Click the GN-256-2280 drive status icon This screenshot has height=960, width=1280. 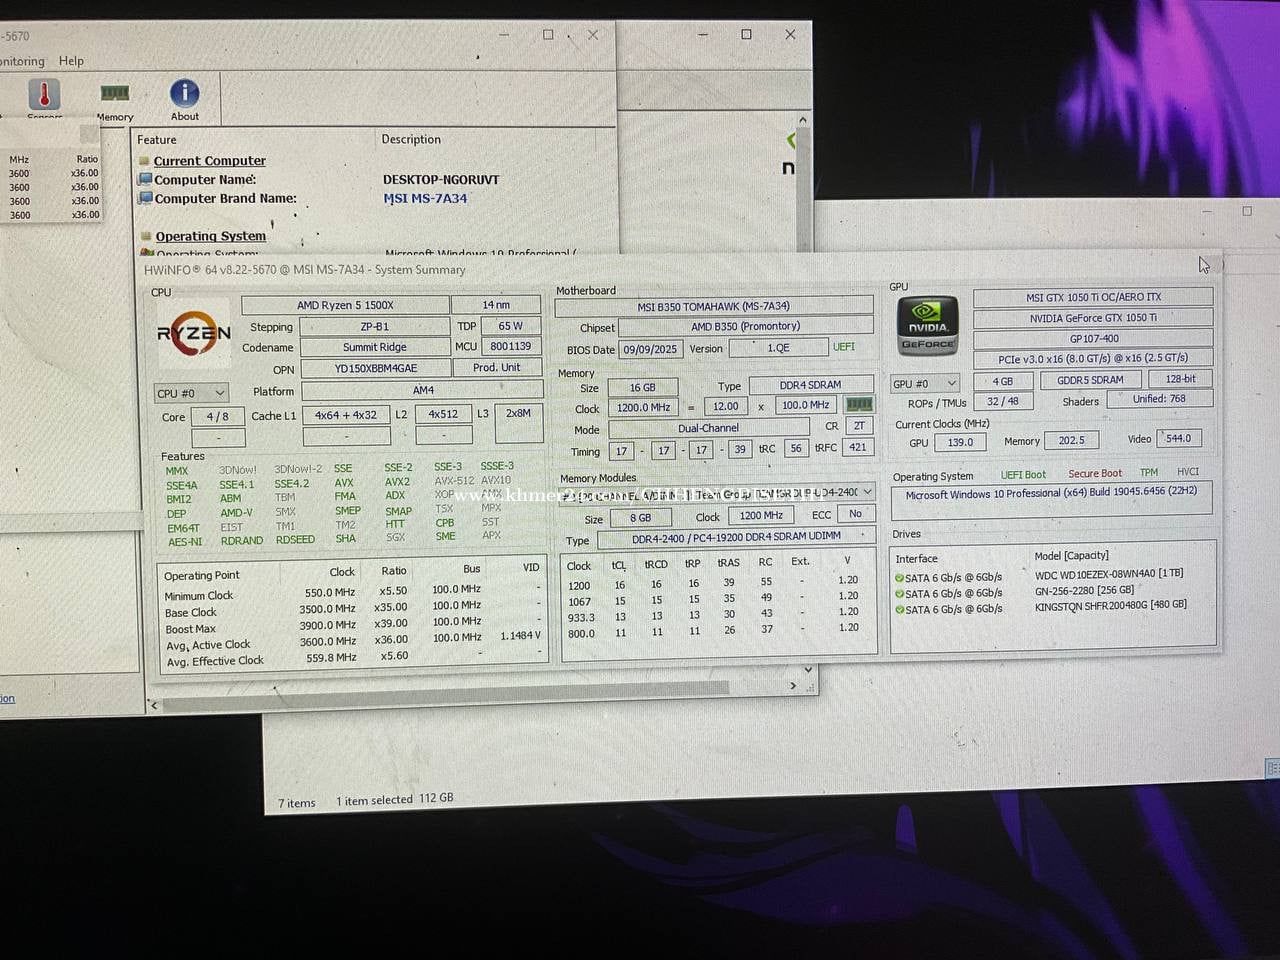pos(899,594)
